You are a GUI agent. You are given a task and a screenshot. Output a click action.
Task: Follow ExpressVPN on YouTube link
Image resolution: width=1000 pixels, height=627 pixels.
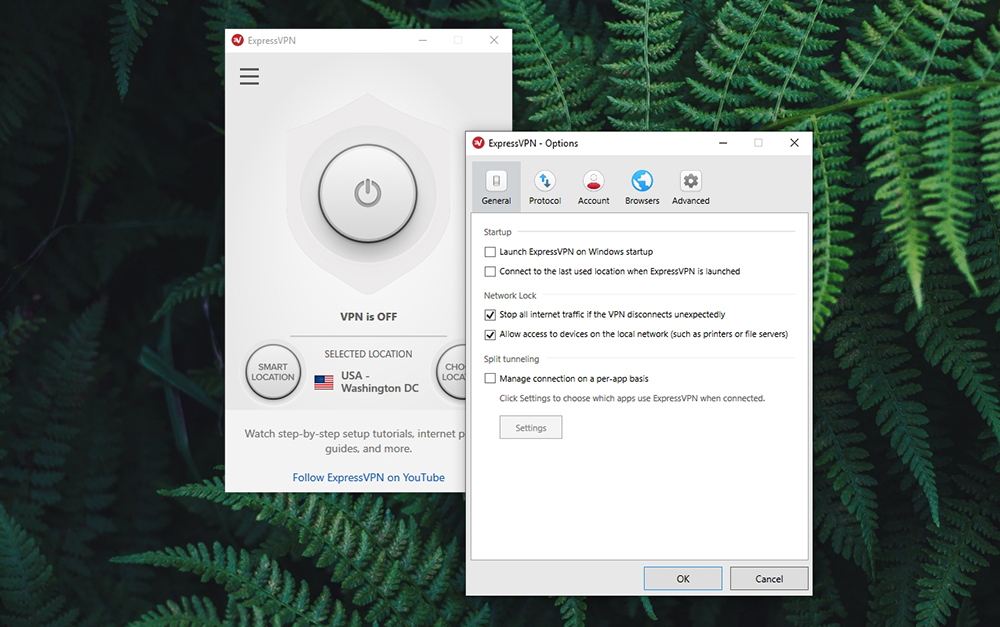coord(369,478)
